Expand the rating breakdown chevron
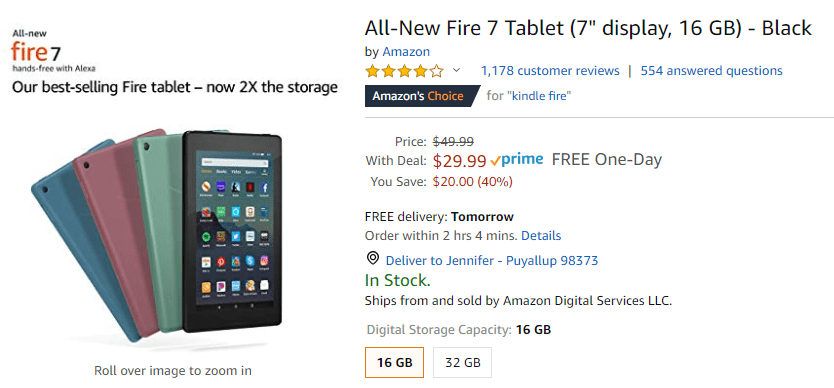 456,71
